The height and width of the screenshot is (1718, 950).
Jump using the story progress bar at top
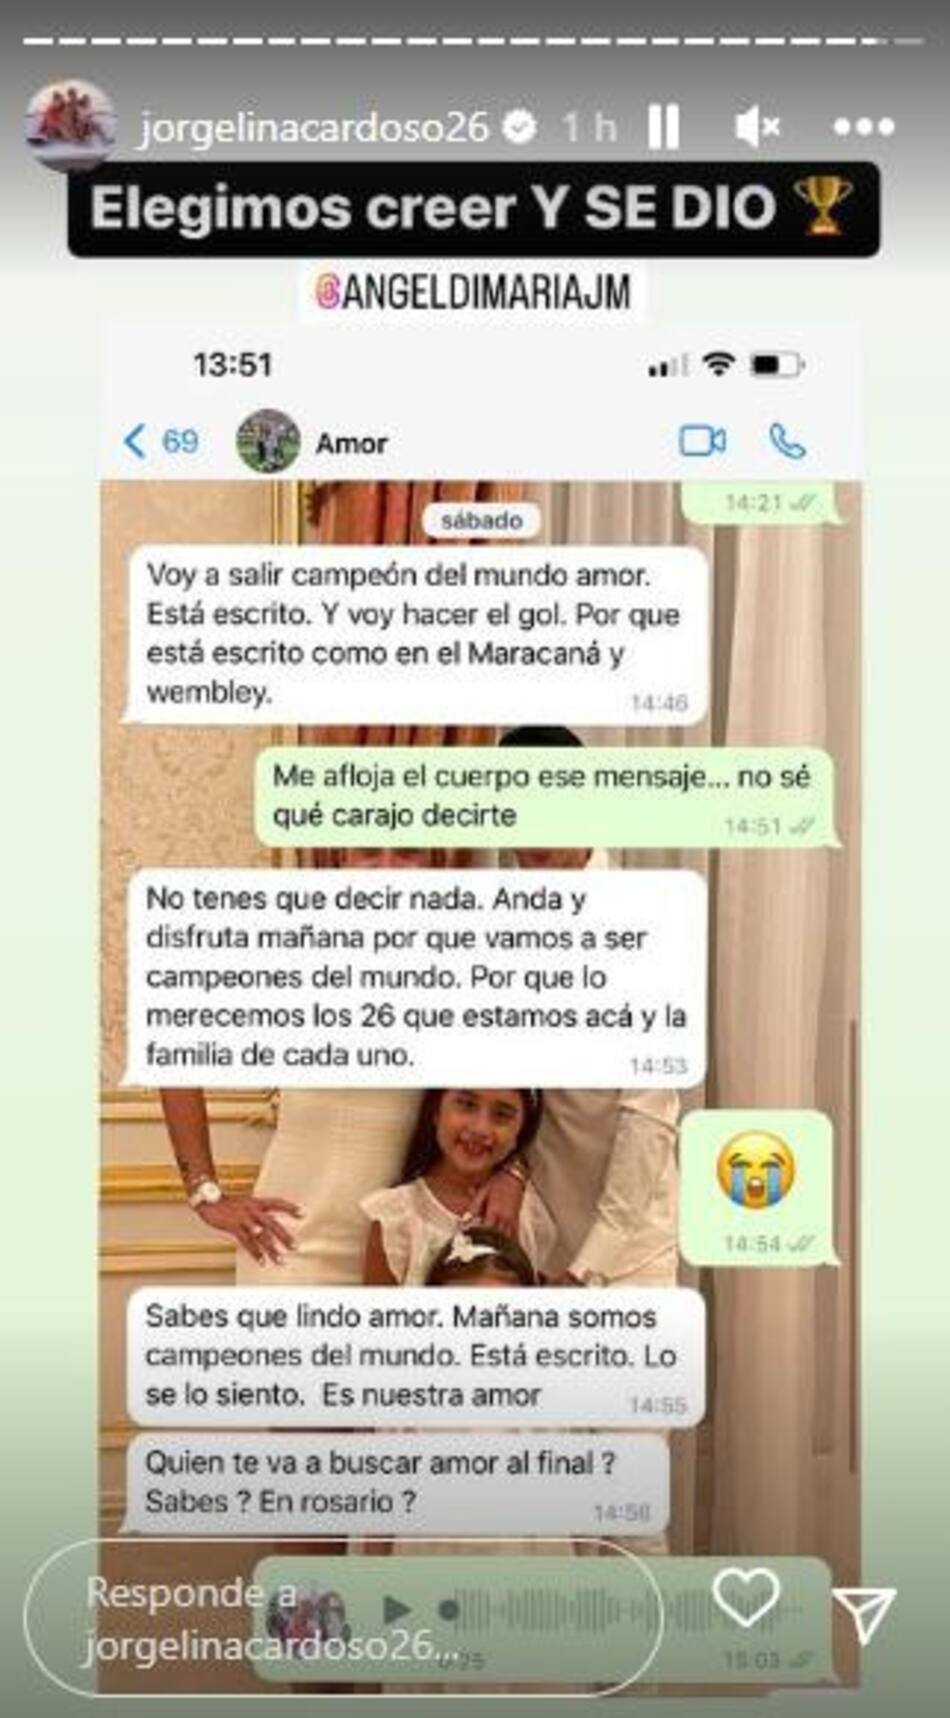pyautogui.click(x=473, y=41)
